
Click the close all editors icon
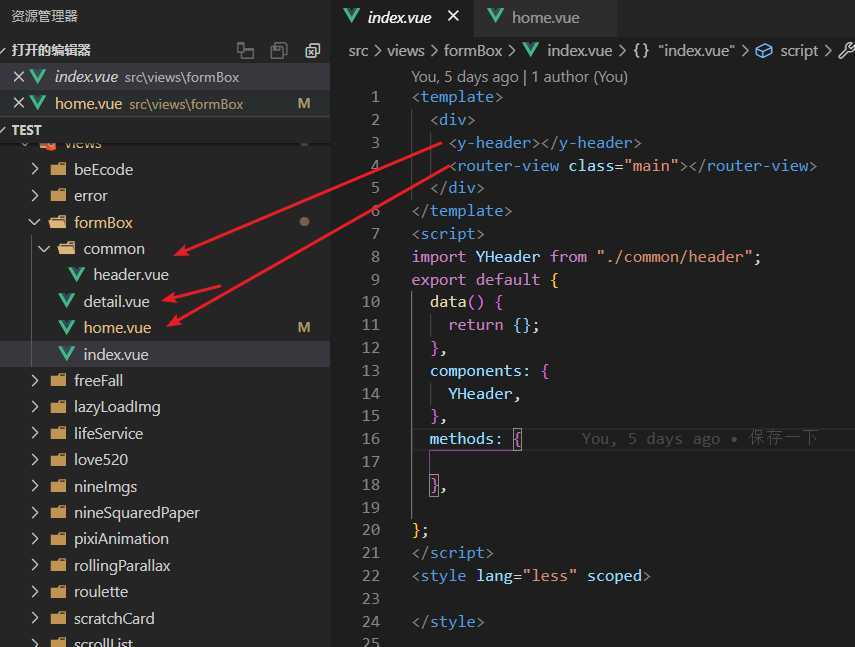pyautogui.click(x=312, y=51)
